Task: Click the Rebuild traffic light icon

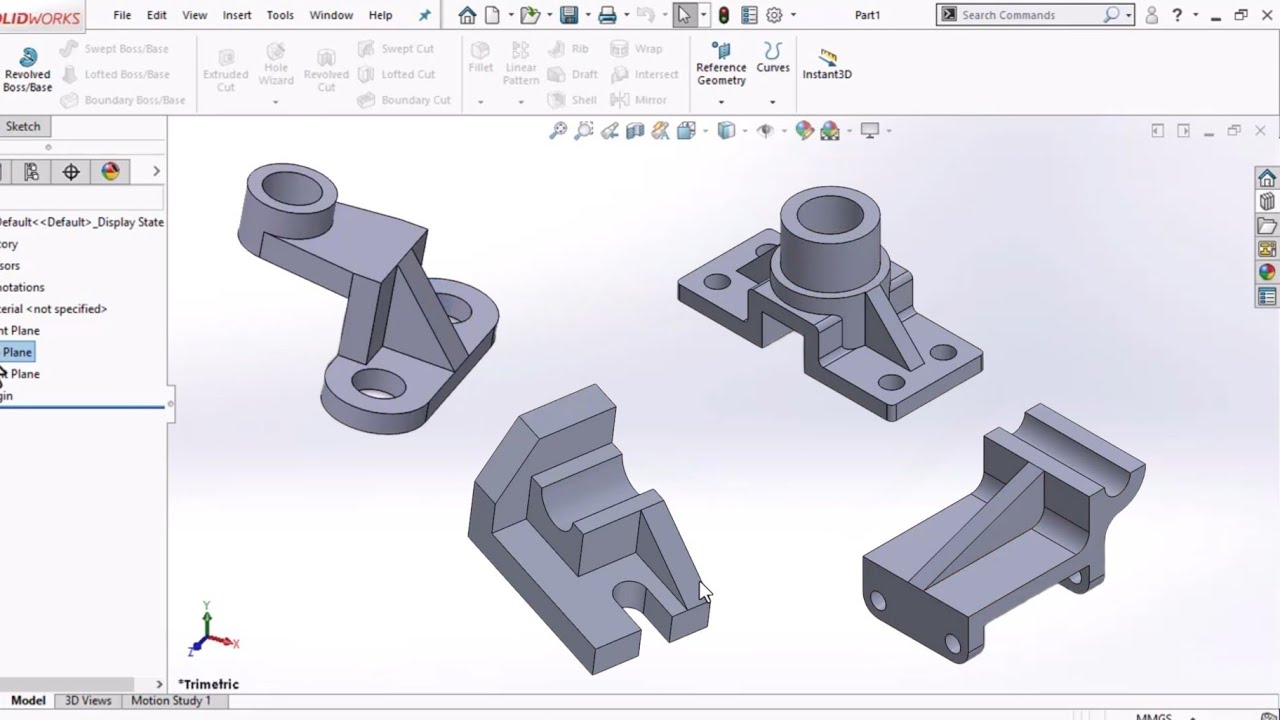Action: tap(723, 15)
